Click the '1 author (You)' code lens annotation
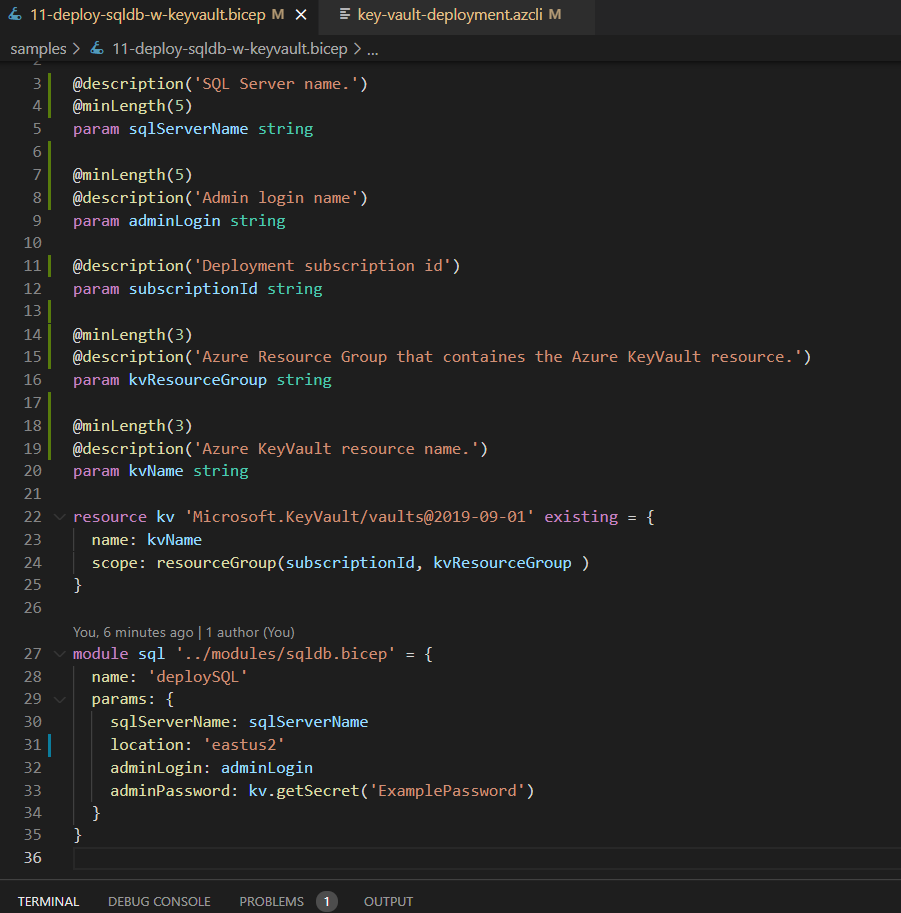Viewport: 901px width, 913px height. tap(250, 632)
